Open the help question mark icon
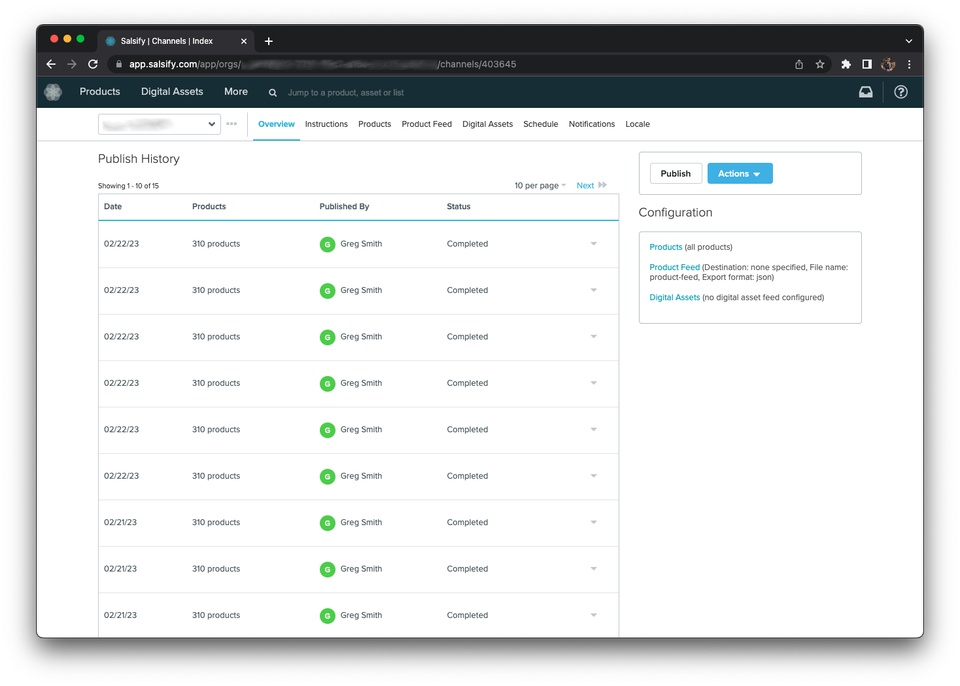This screenshot has height=686, width=960. [x=901, y=92]
